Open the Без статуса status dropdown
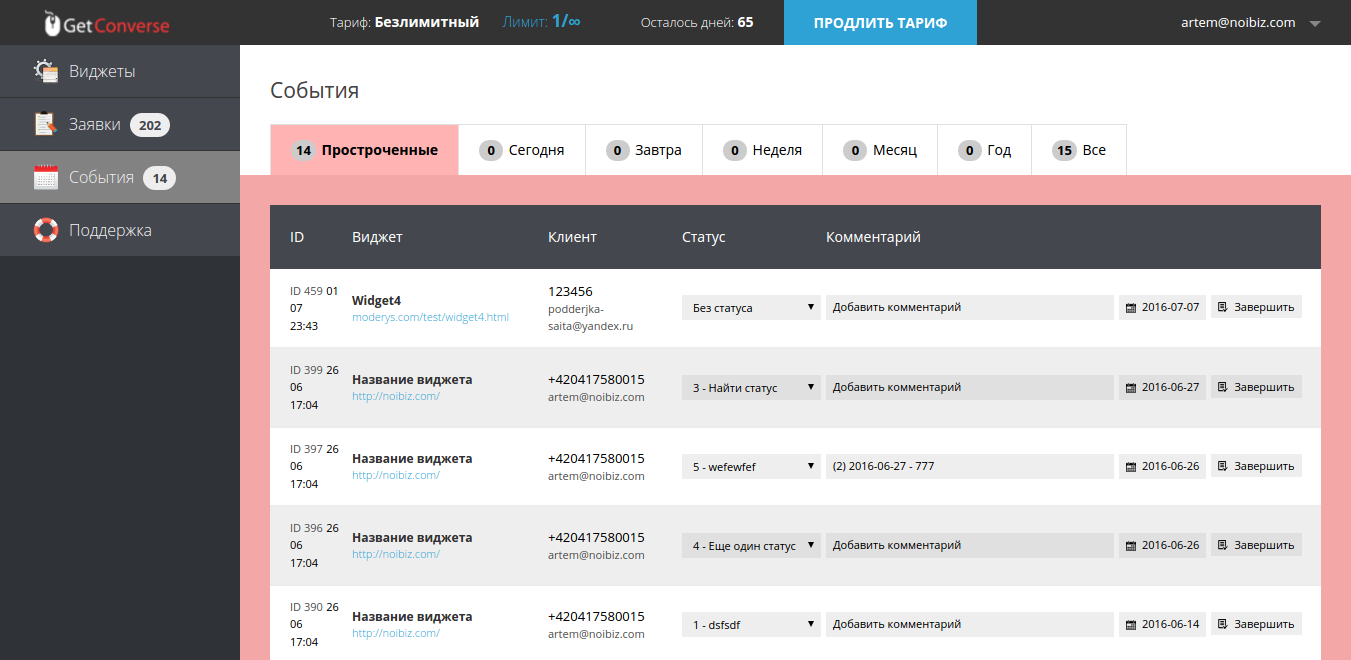Image resolution: width=1351 pixels, height=660 pixels. [x=751, y=308]
